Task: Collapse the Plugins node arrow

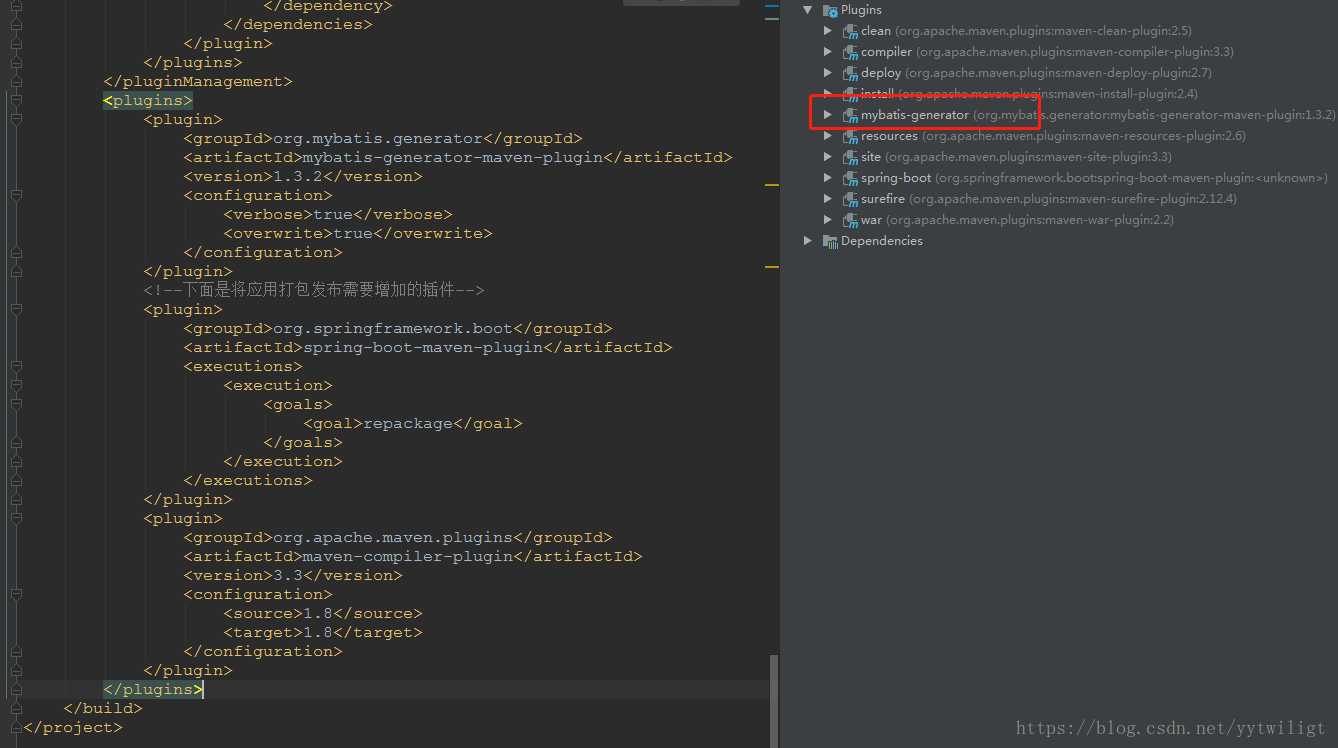Action: 808,10
